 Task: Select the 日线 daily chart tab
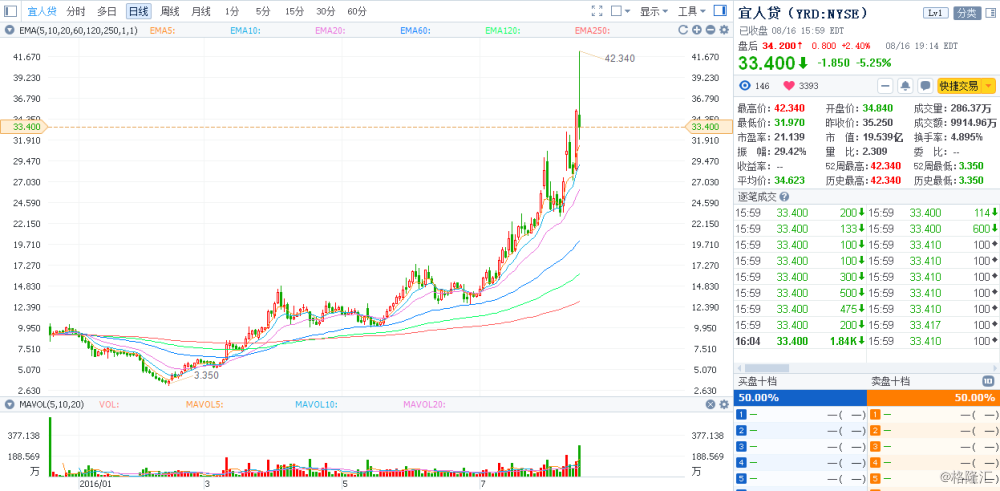(x=138, y=11)
